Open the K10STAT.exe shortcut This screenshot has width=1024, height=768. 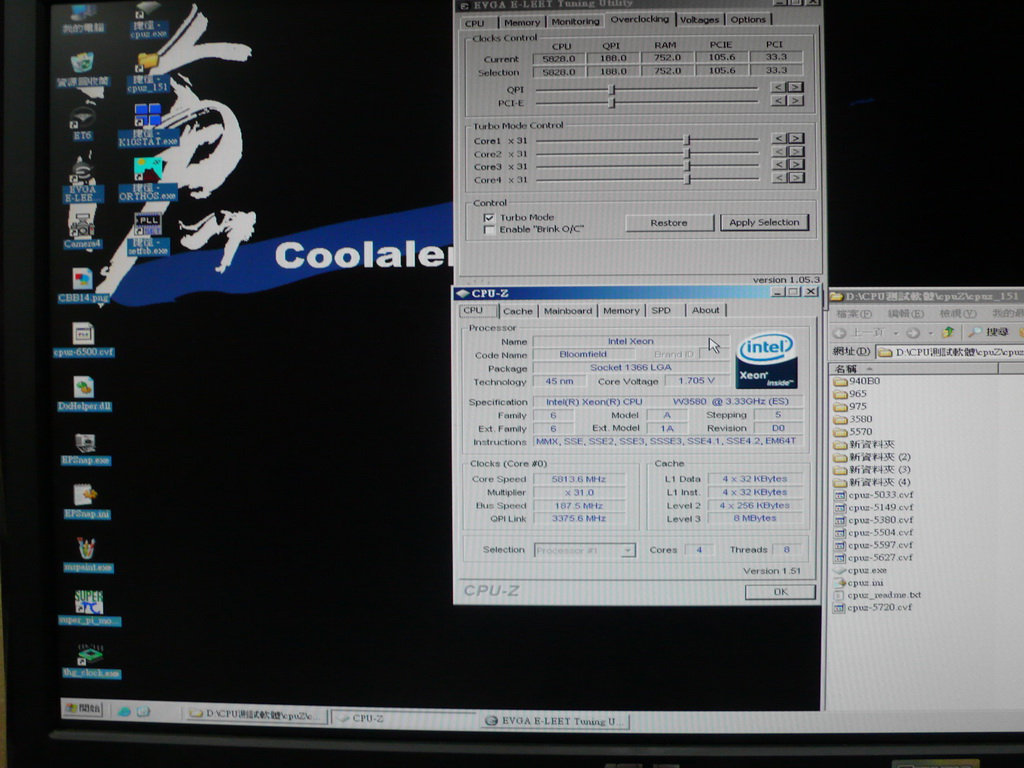pos(148,125)
